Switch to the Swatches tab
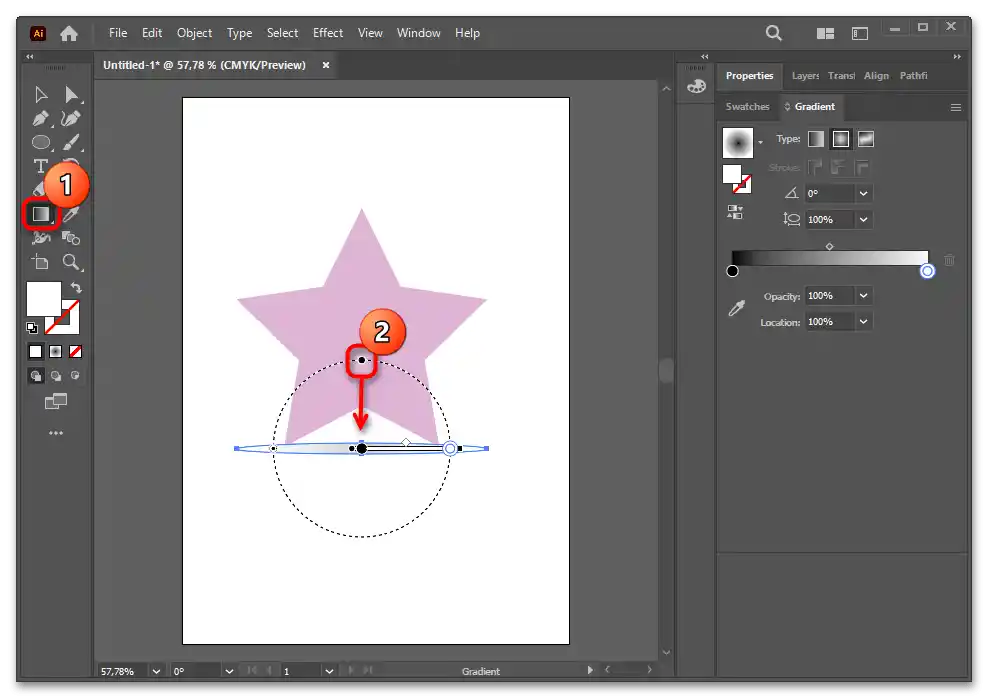988x698 pixels. pos(747,107)
